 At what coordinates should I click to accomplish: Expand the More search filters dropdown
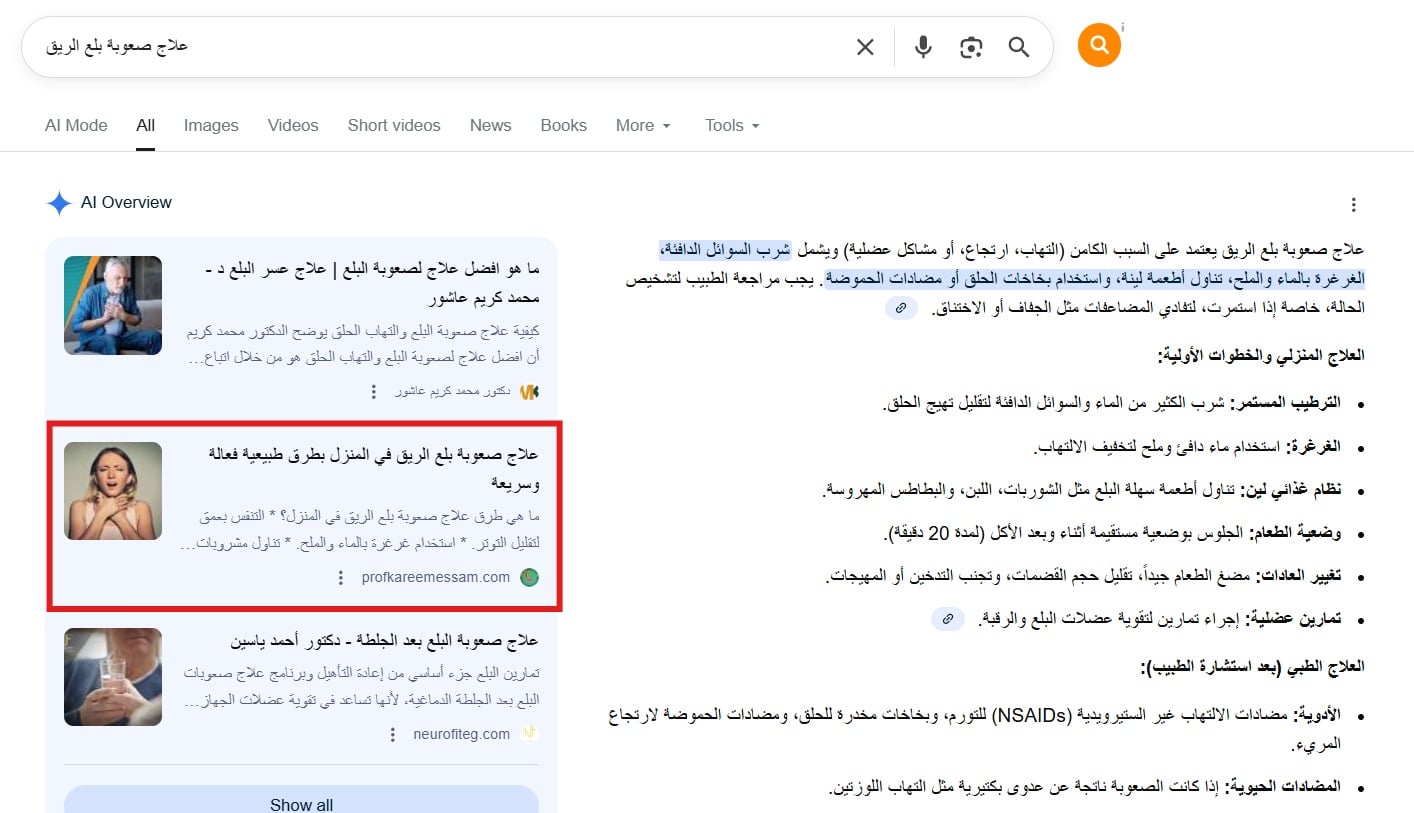pos(643,126)
